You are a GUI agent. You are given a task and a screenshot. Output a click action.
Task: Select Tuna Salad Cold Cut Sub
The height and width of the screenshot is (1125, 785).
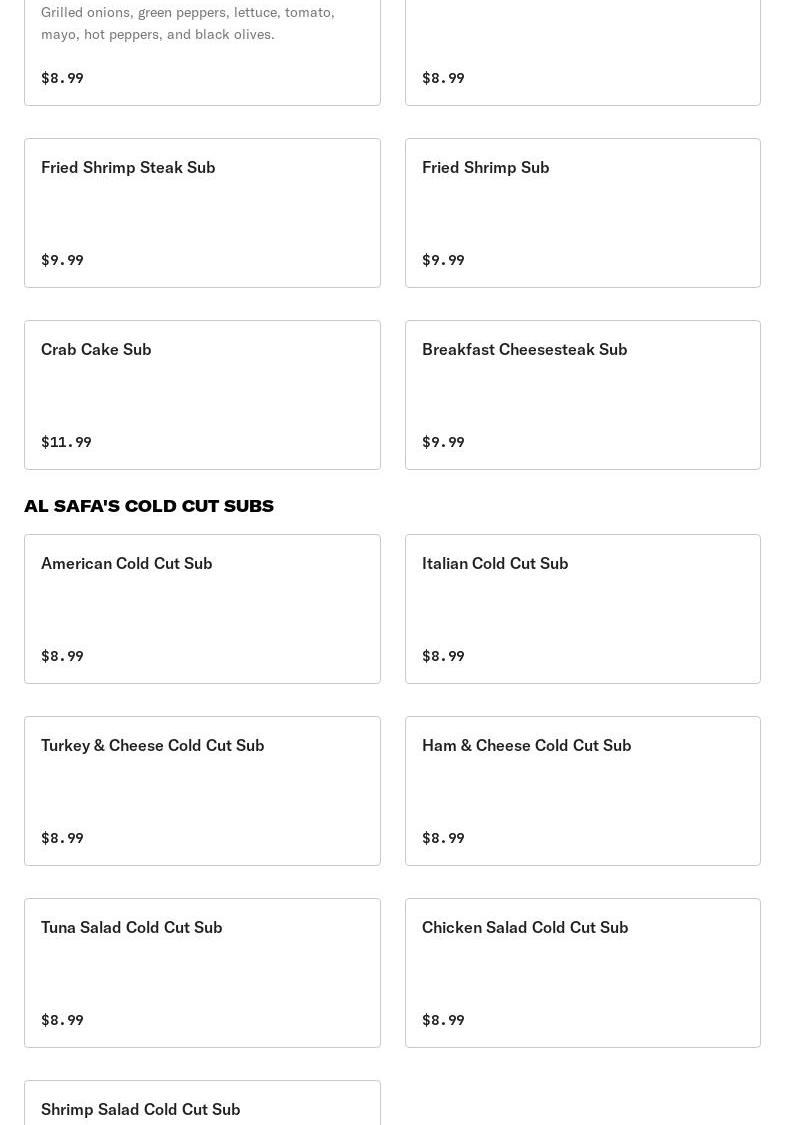[202, 972]
